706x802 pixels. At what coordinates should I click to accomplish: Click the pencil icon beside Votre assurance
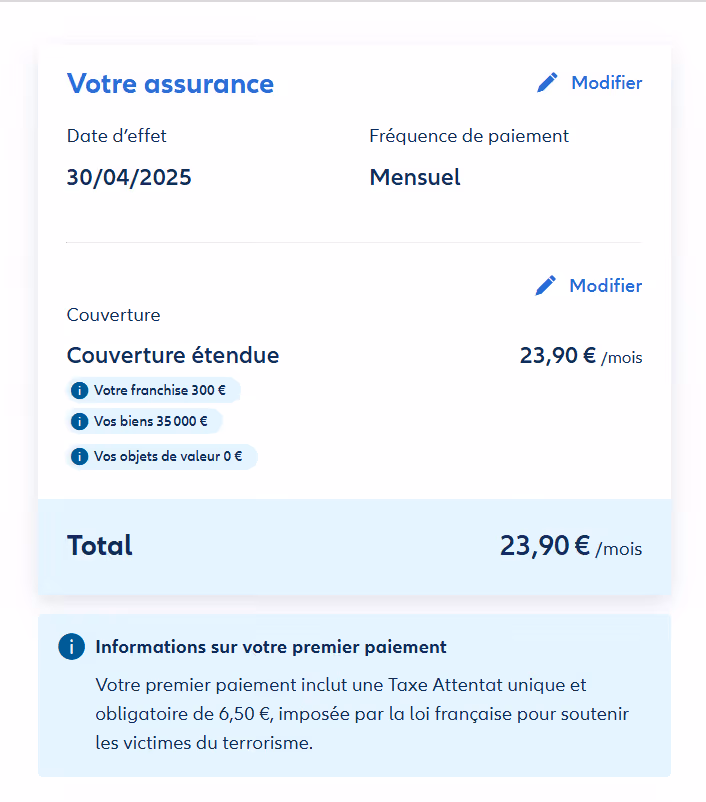(x=547, y=83)
